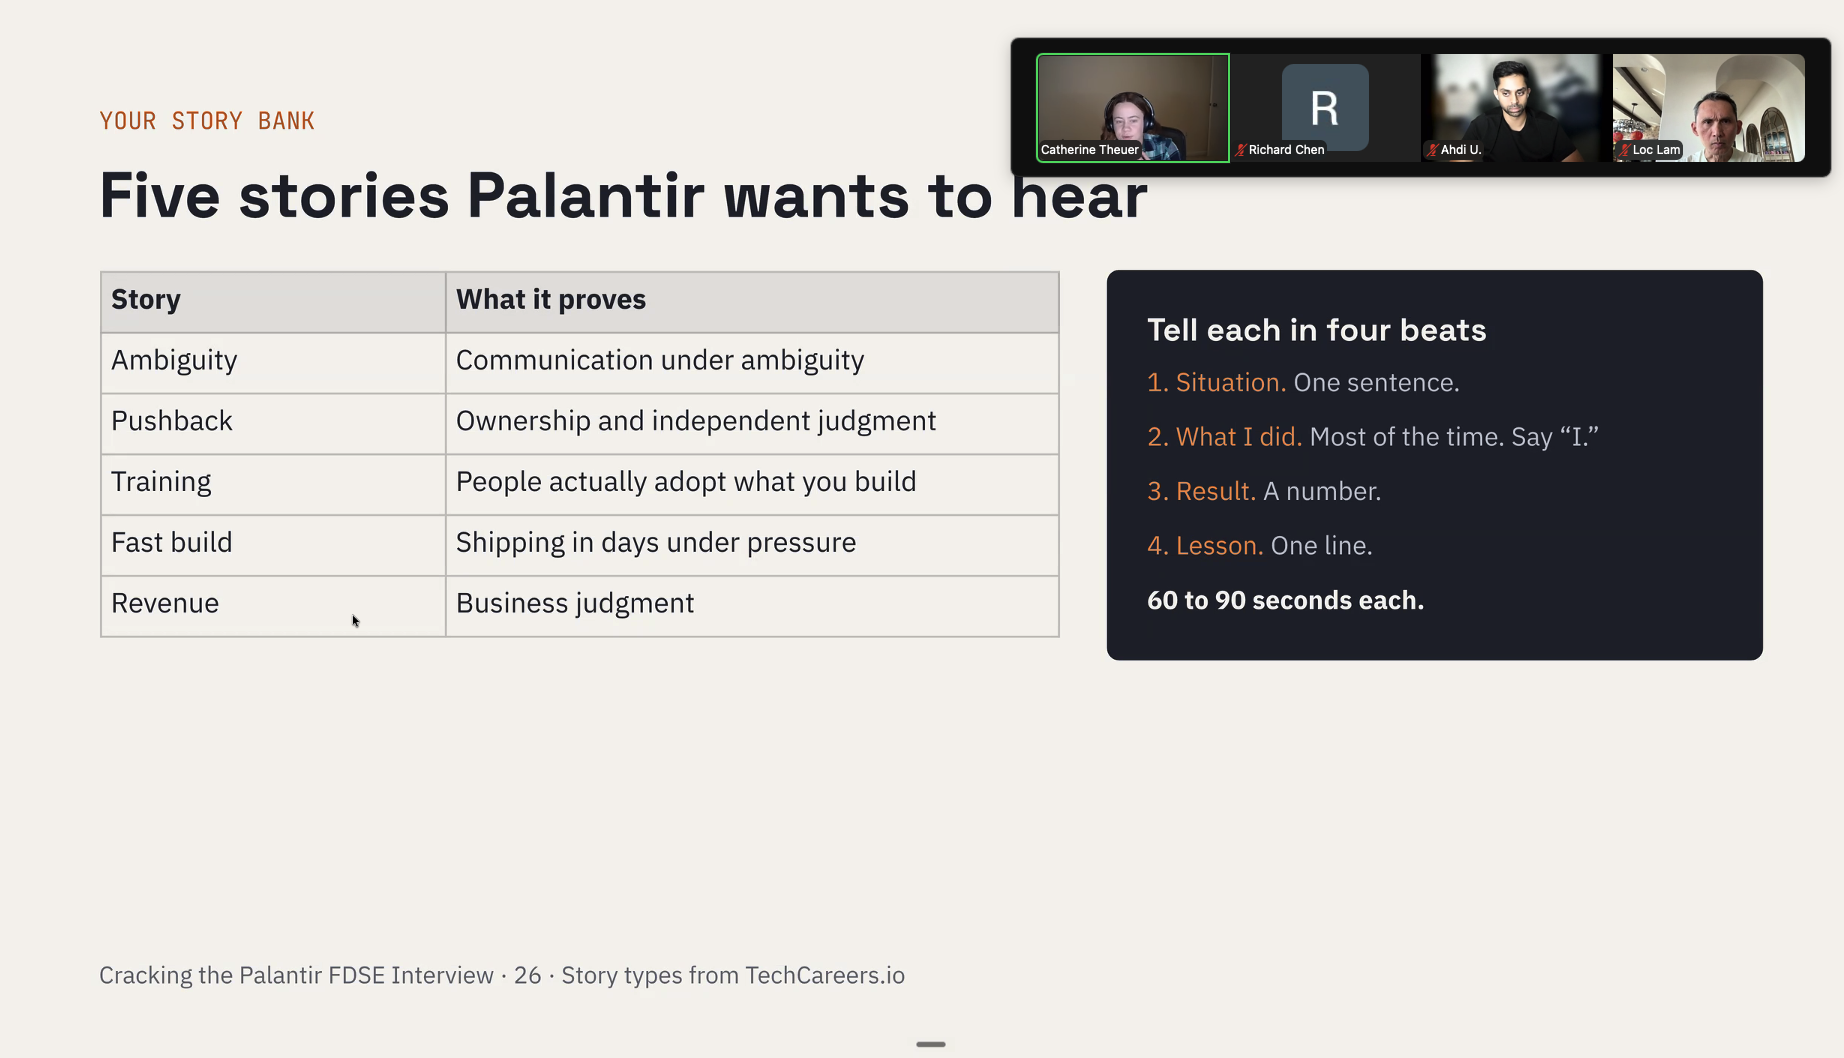This screenshot has height=1058, width=1844.
Task: Click the 'Richard Chen' name label
Action: click(1286, 150)
